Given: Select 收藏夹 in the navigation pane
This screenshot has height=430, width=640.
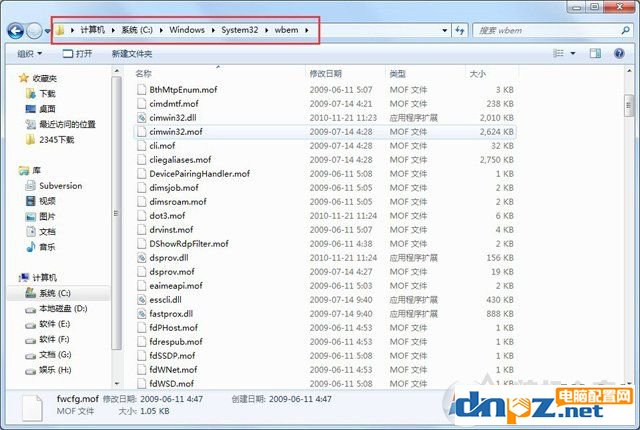Looking at the screenshot, I should 44,78.
